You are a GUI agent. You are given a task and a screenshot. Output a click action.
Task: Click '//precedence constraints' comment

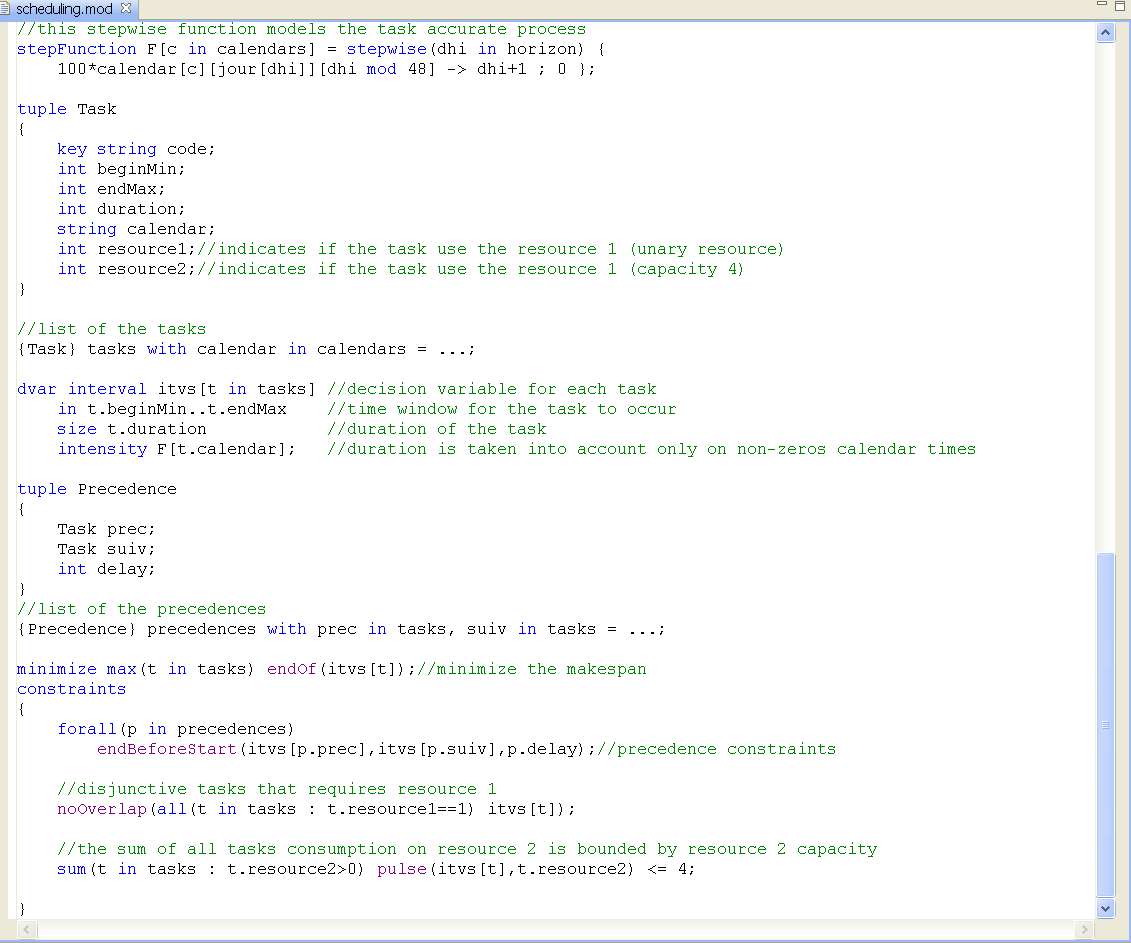click(717, 749)
